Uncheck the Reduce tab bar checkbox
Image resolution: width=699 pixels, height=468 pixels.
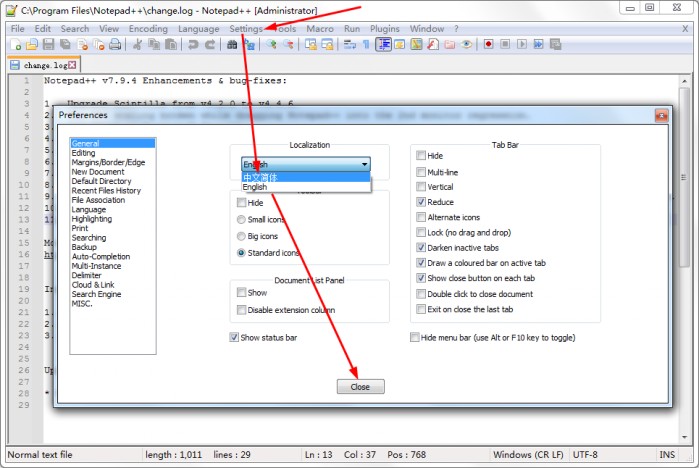[x=421, y=202]
